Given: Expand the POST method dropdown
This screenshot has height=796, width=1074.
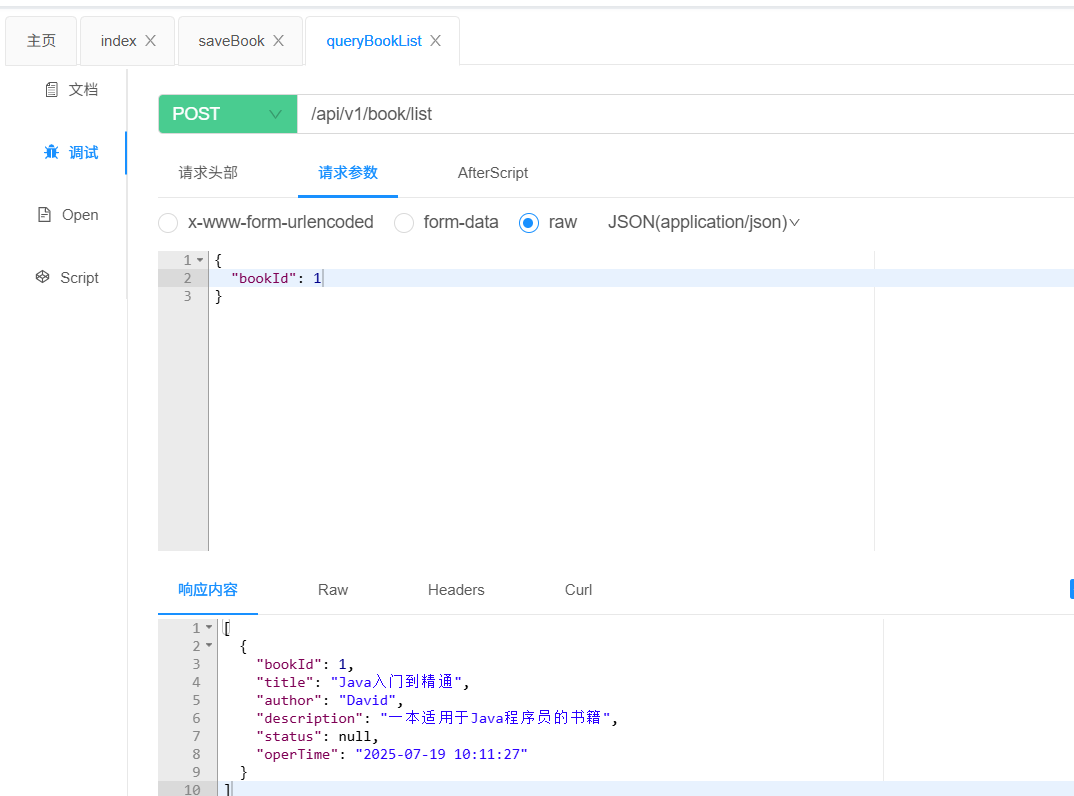Looking at the screenshot, I should (x=273, y=114).
